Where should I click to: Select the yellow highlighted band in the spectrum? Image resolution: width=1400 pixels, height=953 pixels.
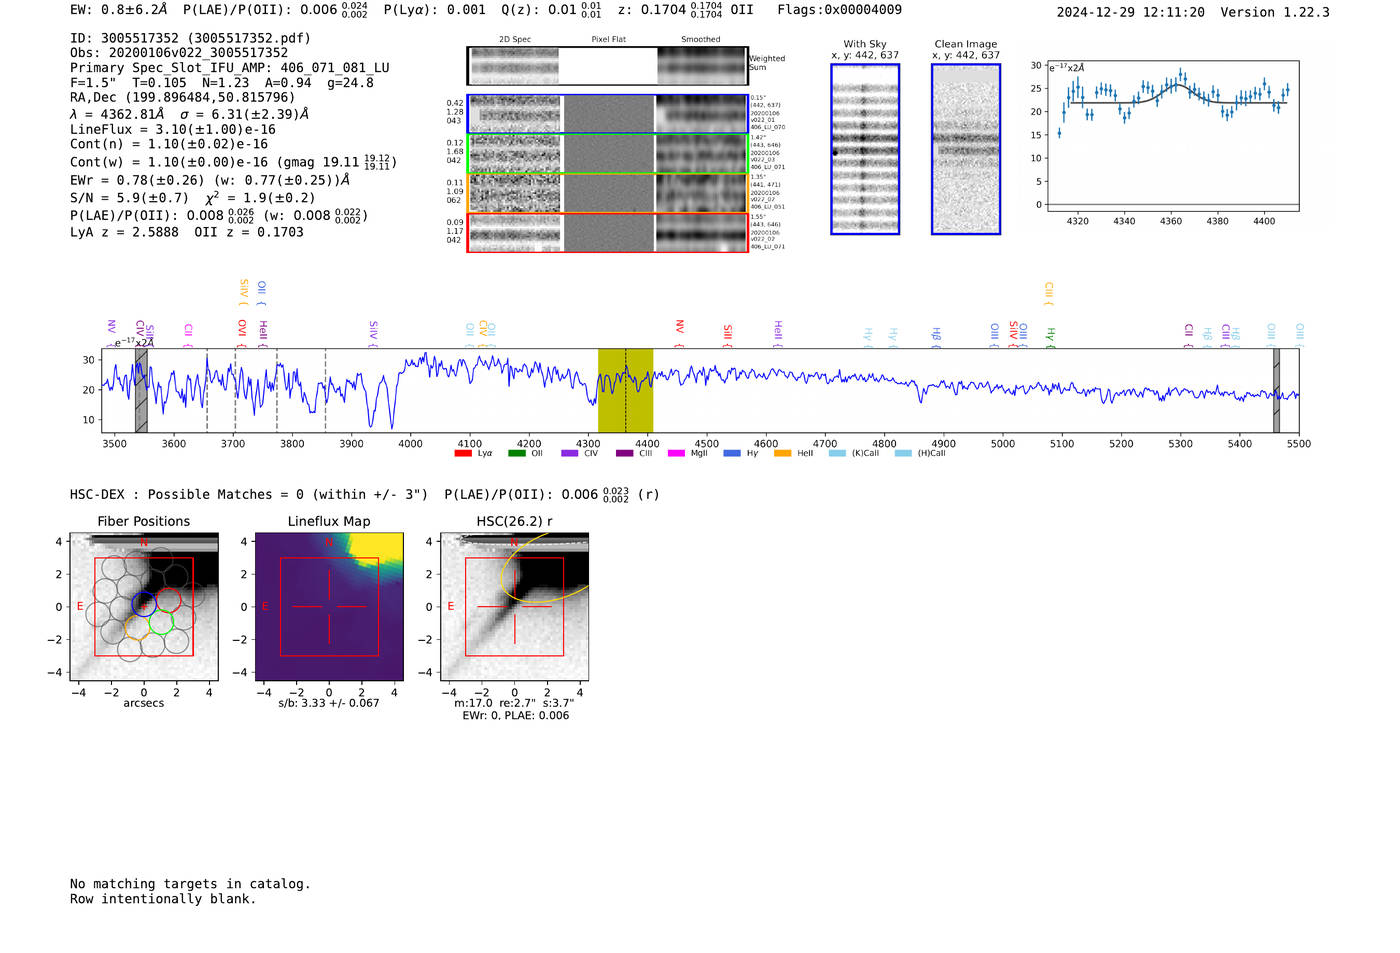[x=625, y=390]
